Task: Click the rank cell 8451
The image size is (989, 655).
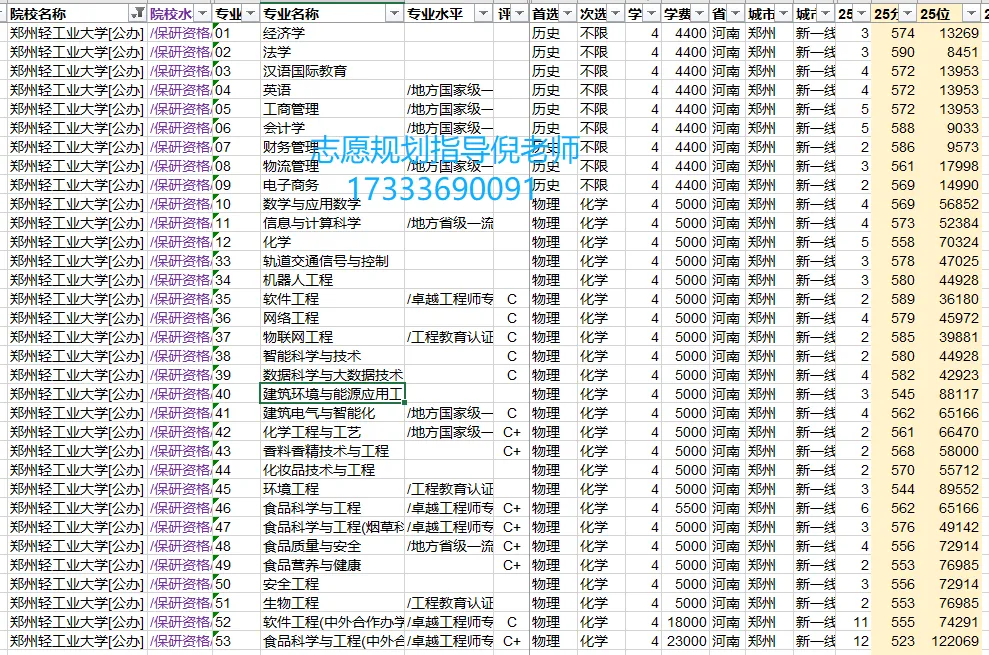Action: pos(949,52)
